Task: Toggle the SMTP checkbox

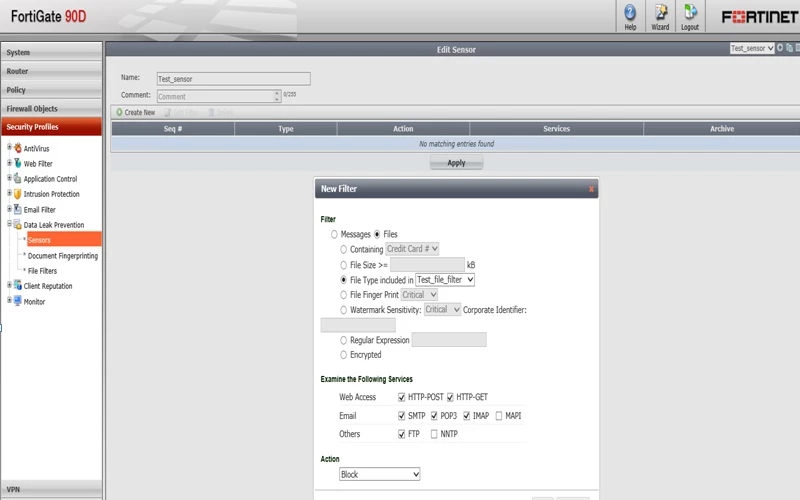Action: point(402,416)
